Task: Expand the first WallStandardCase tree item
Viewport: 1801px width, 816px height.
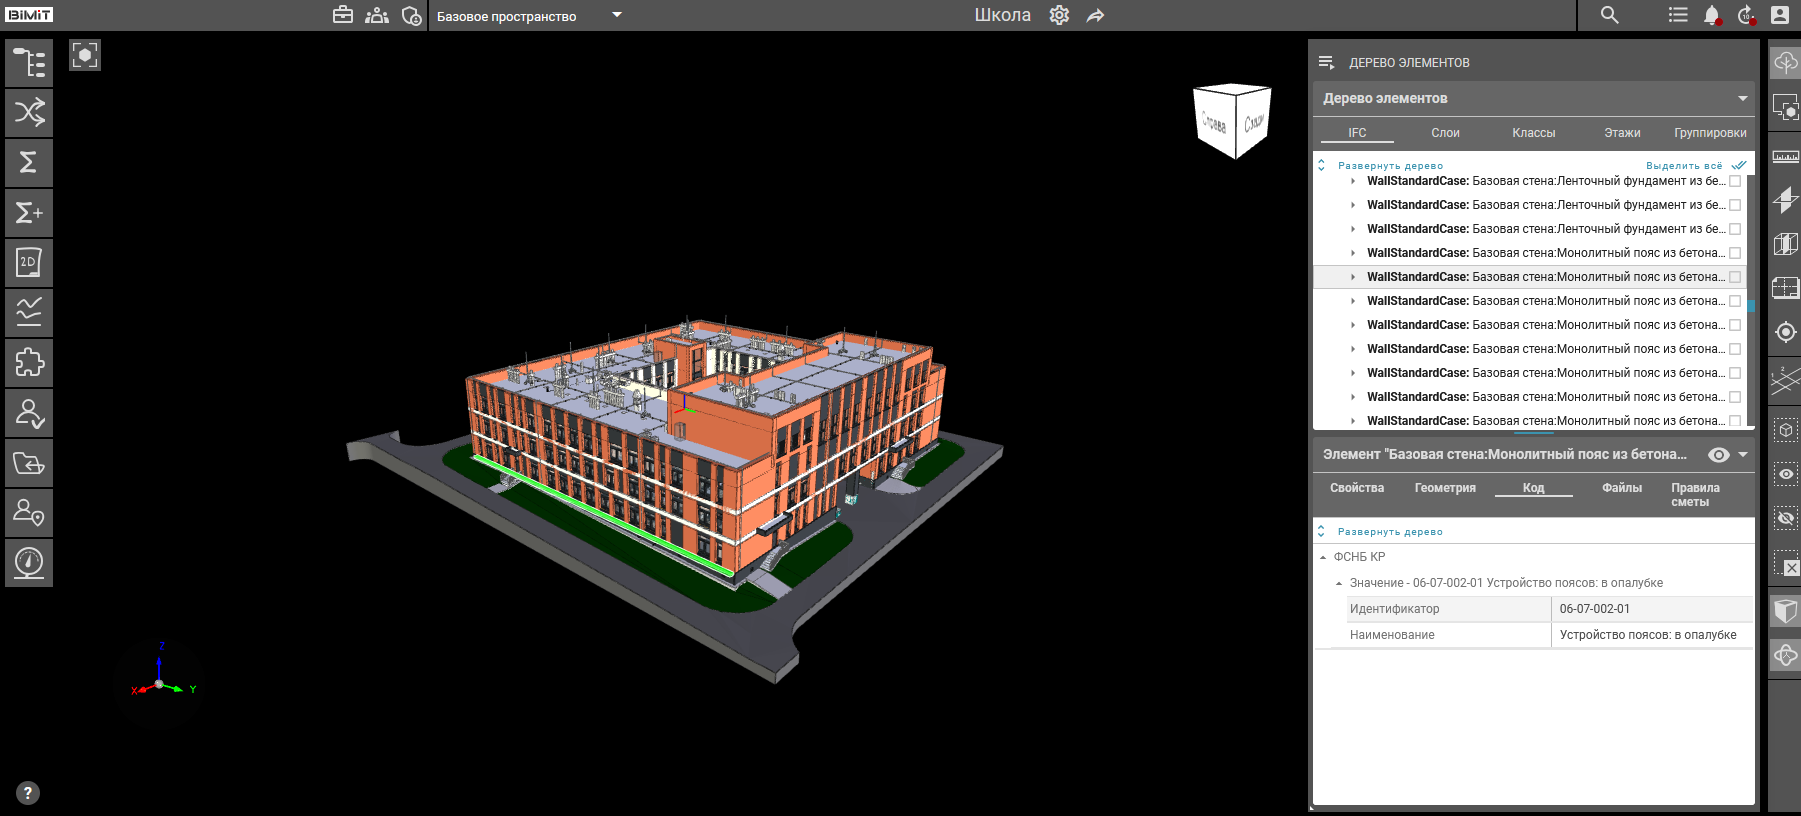Action: tap(1353, 181)
